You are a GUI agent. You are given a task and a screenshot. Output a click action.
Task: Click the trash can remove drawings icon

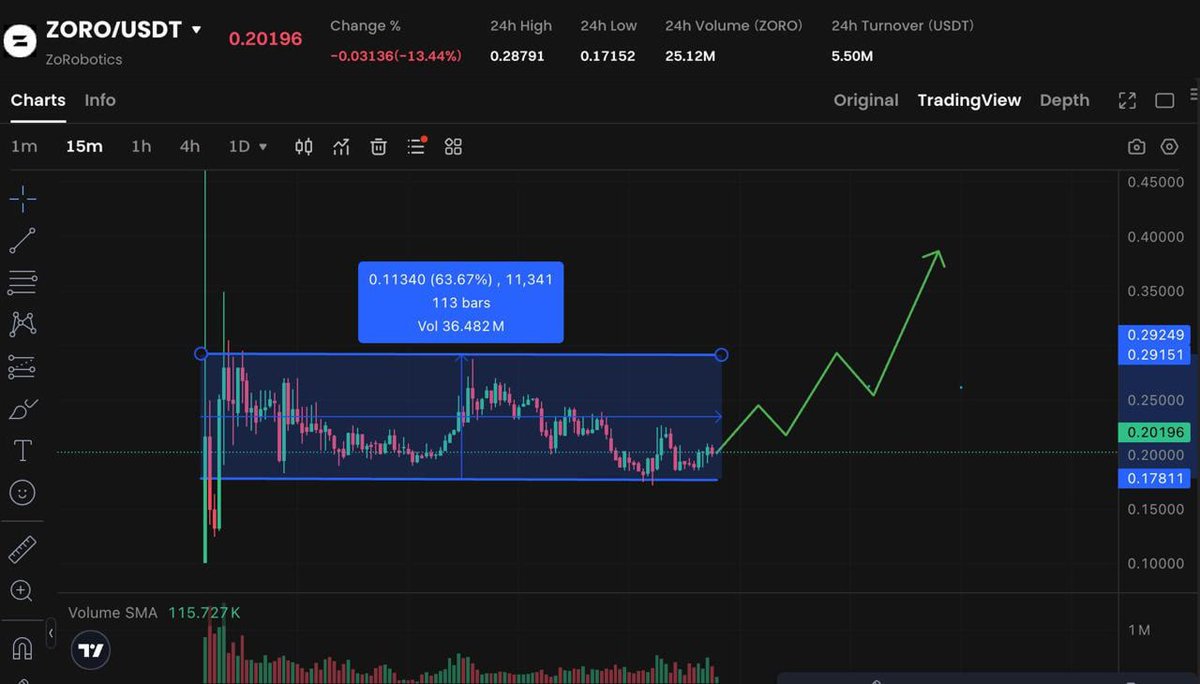[x=379, y=147]
